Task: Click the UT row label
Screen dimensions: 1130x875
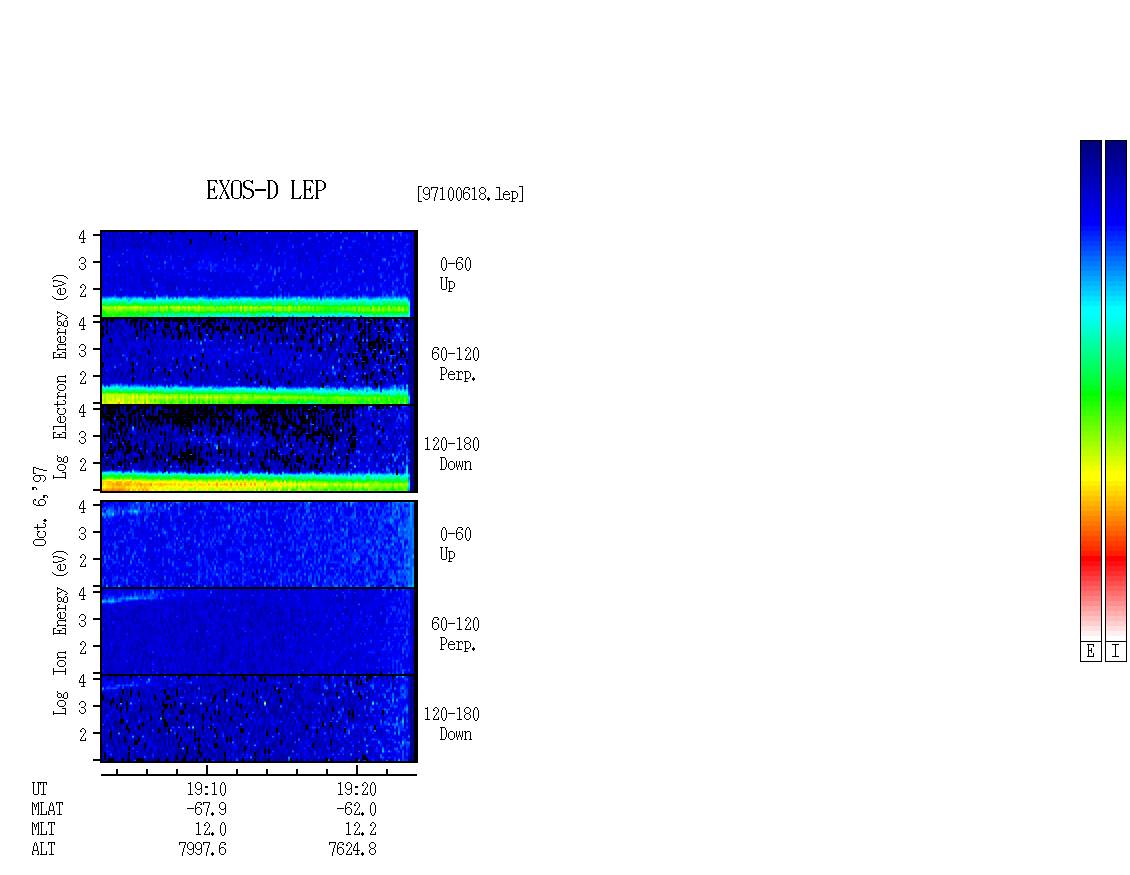Action: 39,789
